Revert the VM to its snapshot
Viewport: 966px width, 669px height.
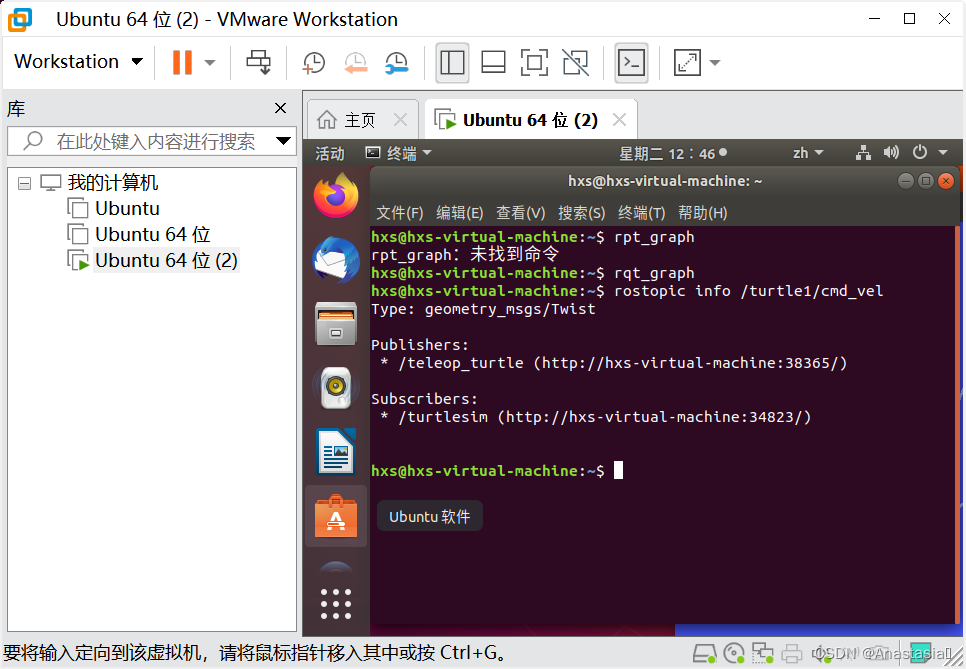(x=355, y=62)
